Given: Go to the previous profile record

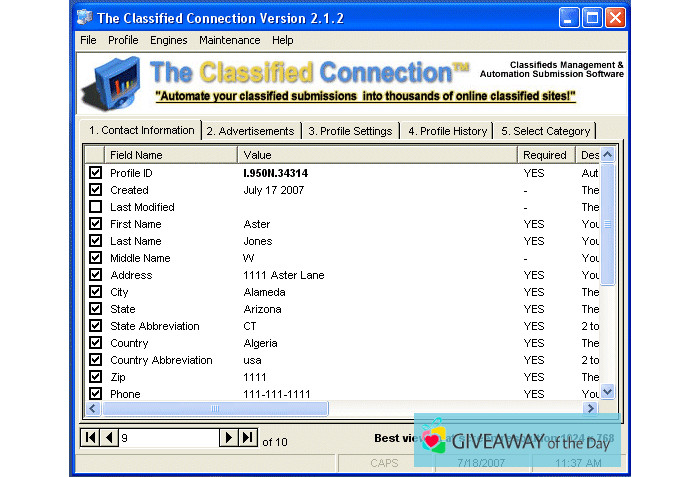Looking at the screenshot, I should [x=109, y=438].
